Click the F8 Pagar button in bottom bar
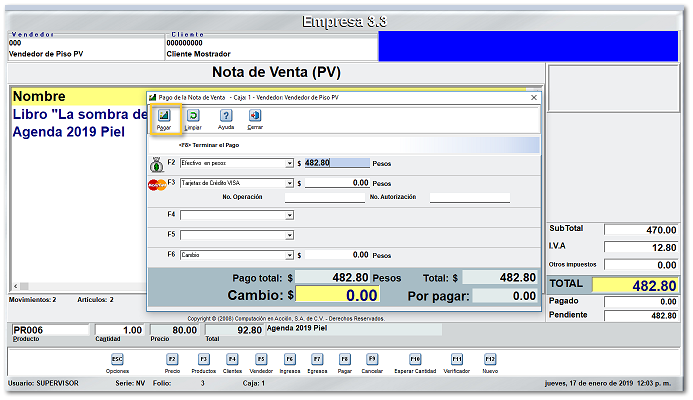 coord(344,358)
